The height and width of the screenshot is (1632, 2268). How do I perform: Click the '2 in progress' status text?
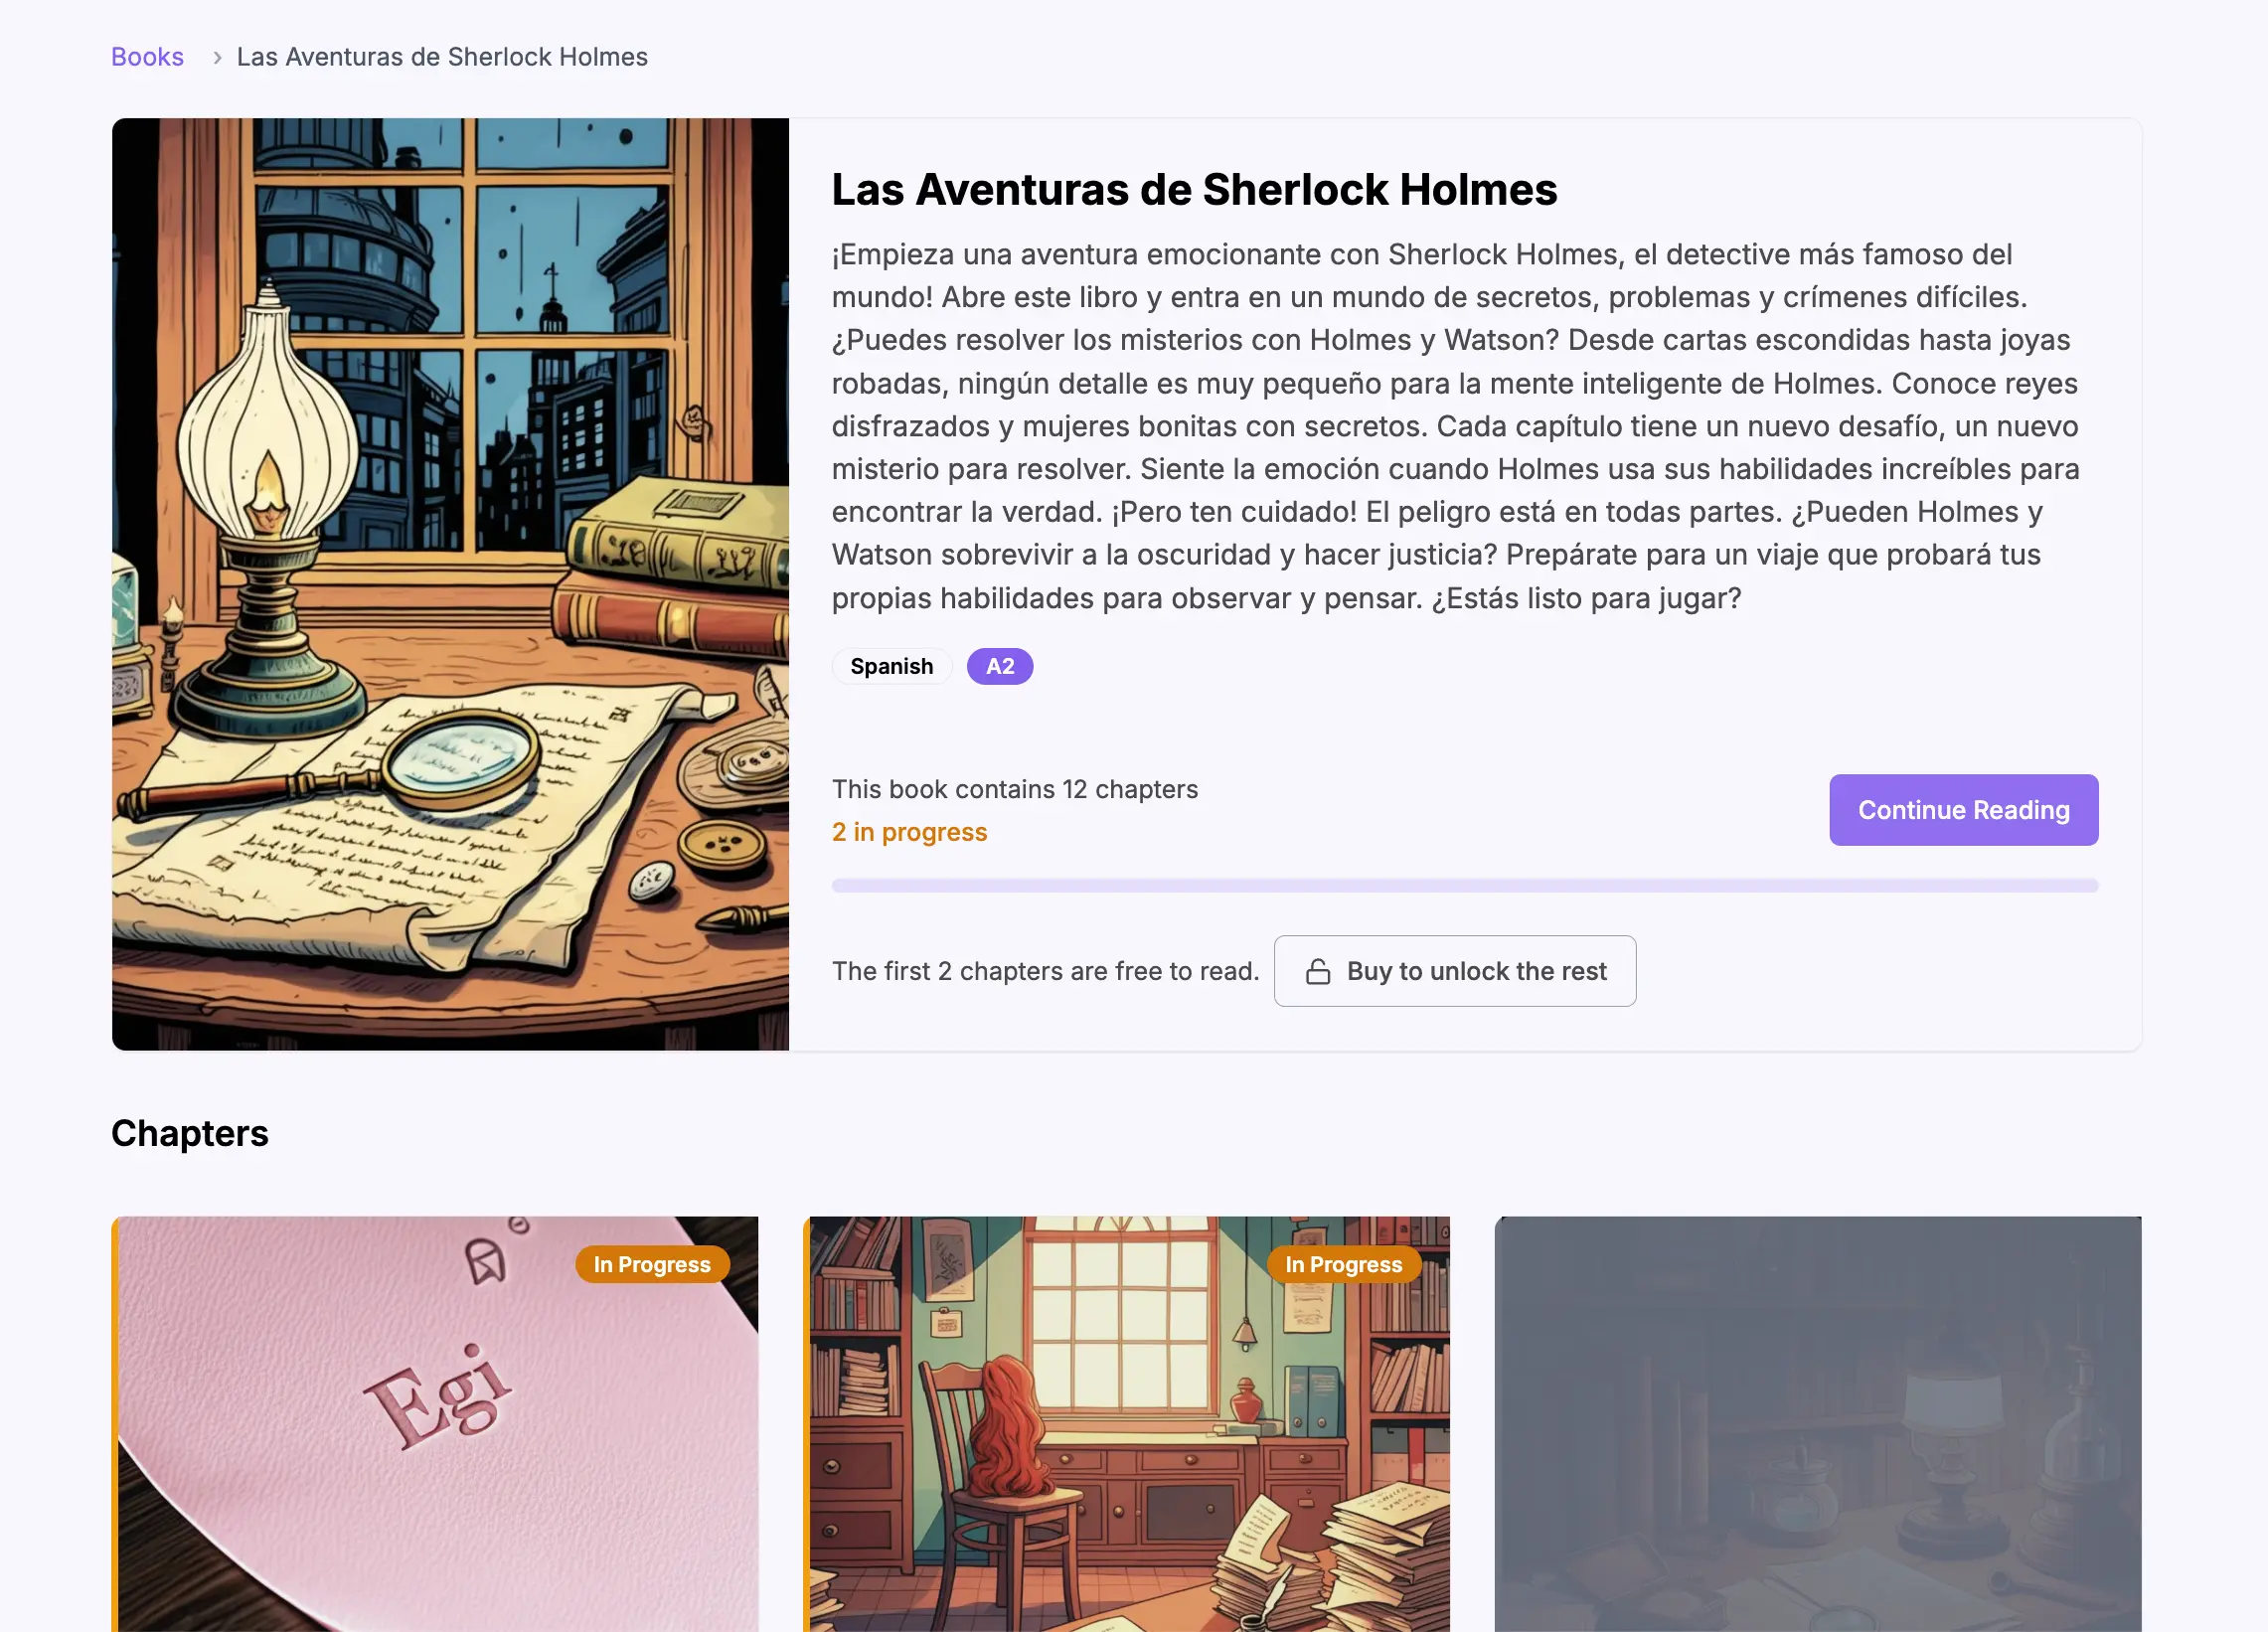(x=909, y=832)
